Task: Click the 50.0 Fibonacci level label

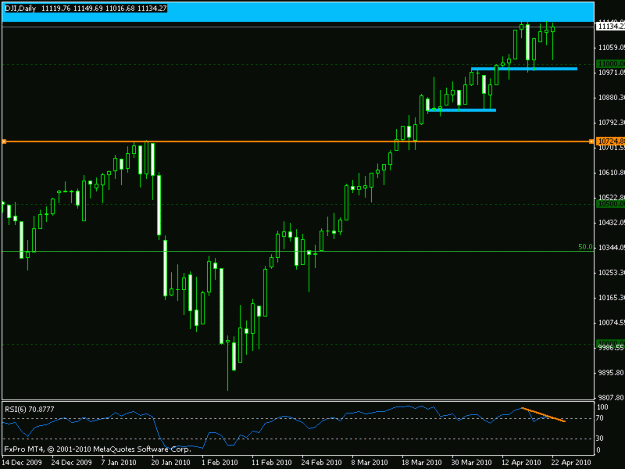Action: point(585,247)
